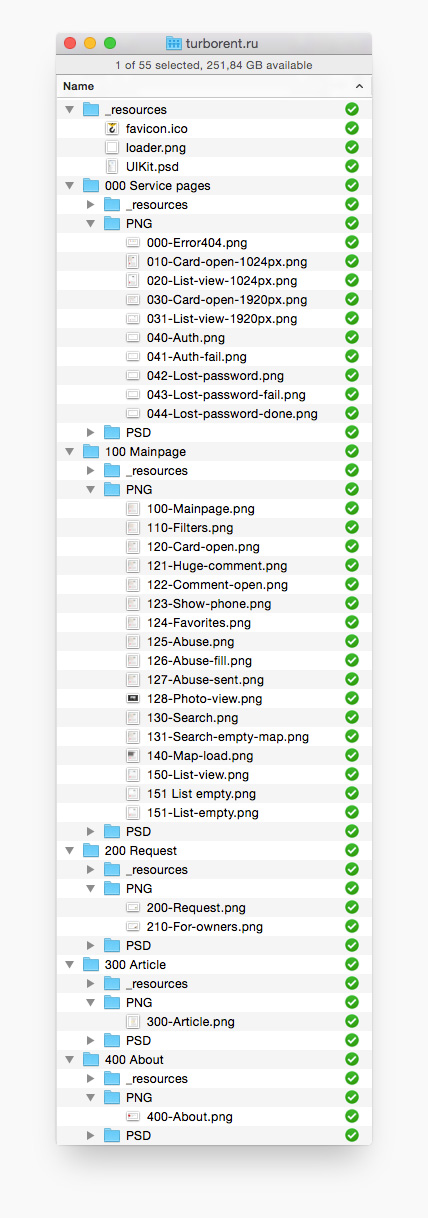Collapse the PNG folder in 000 Service pages
The image size is (428, 1218).
click(91, 224)
